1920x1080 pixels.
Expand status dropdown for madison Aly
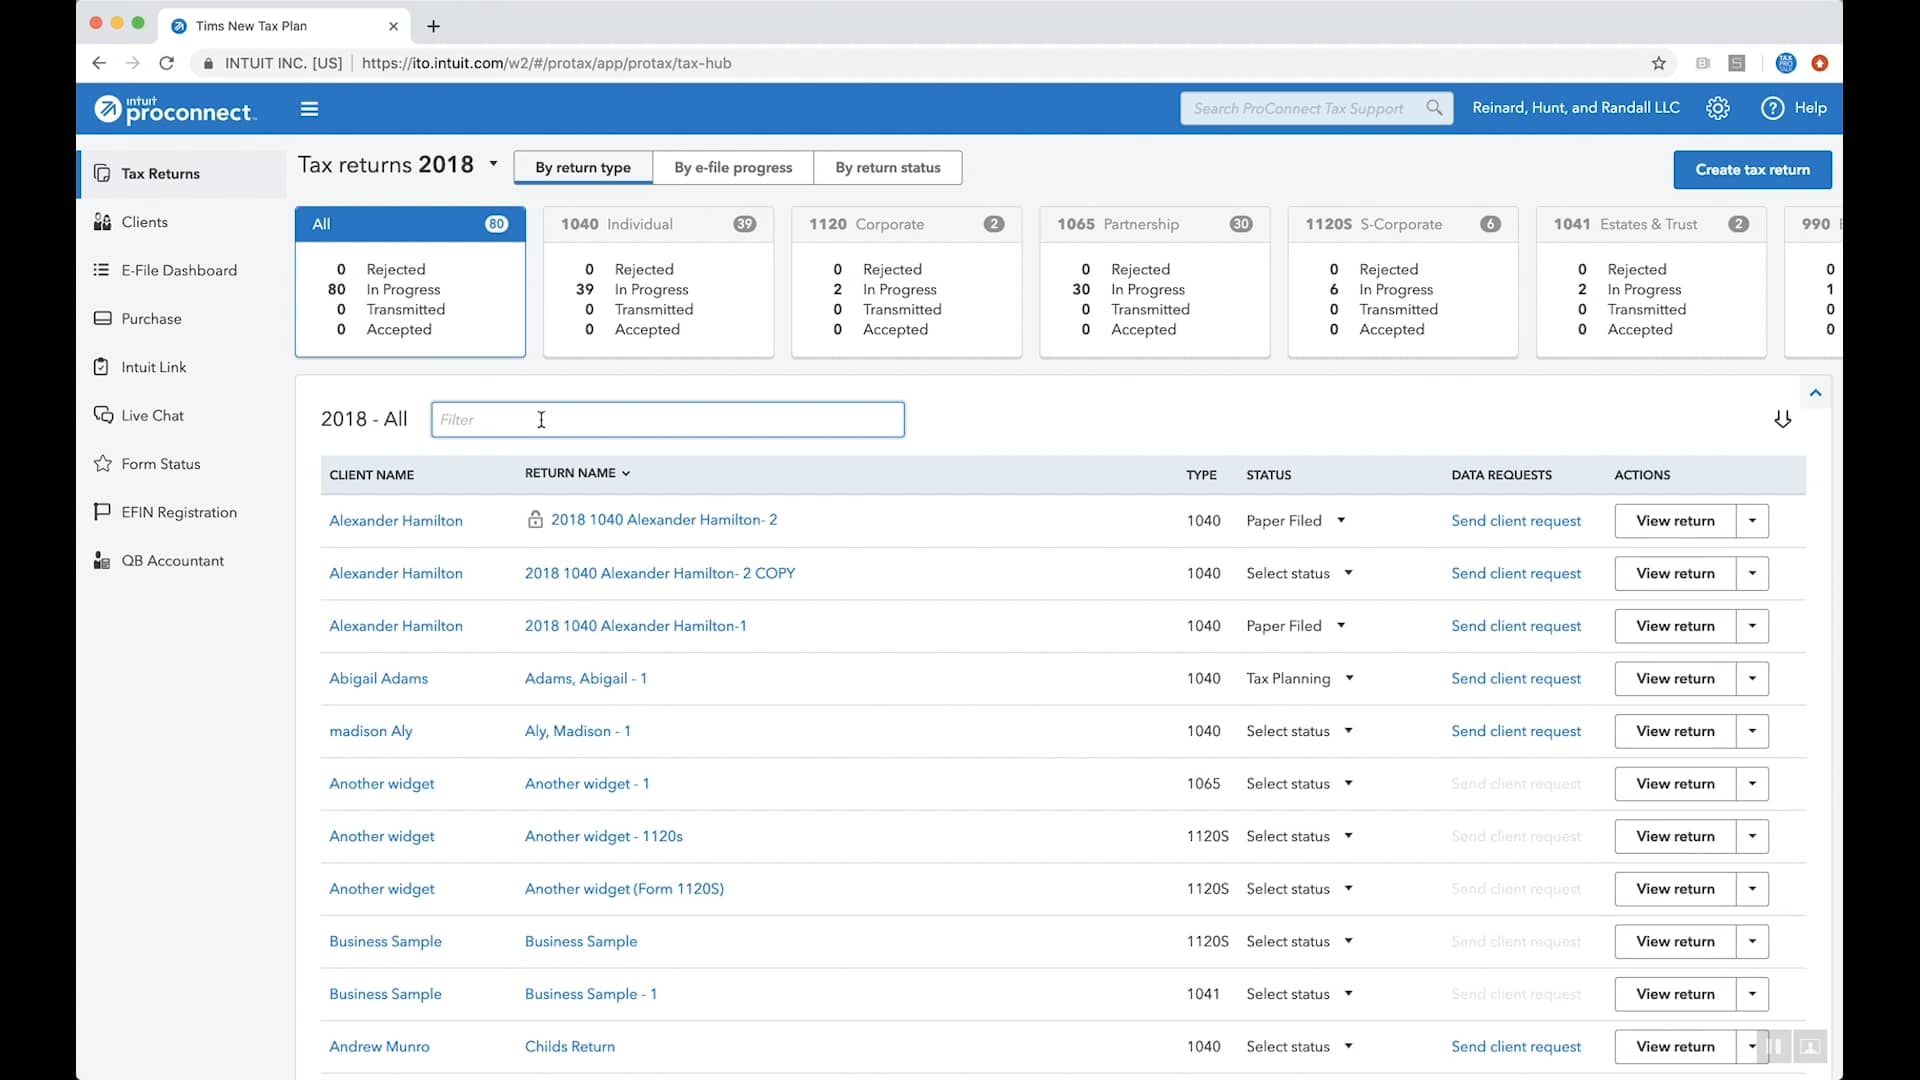point(1348,731)
